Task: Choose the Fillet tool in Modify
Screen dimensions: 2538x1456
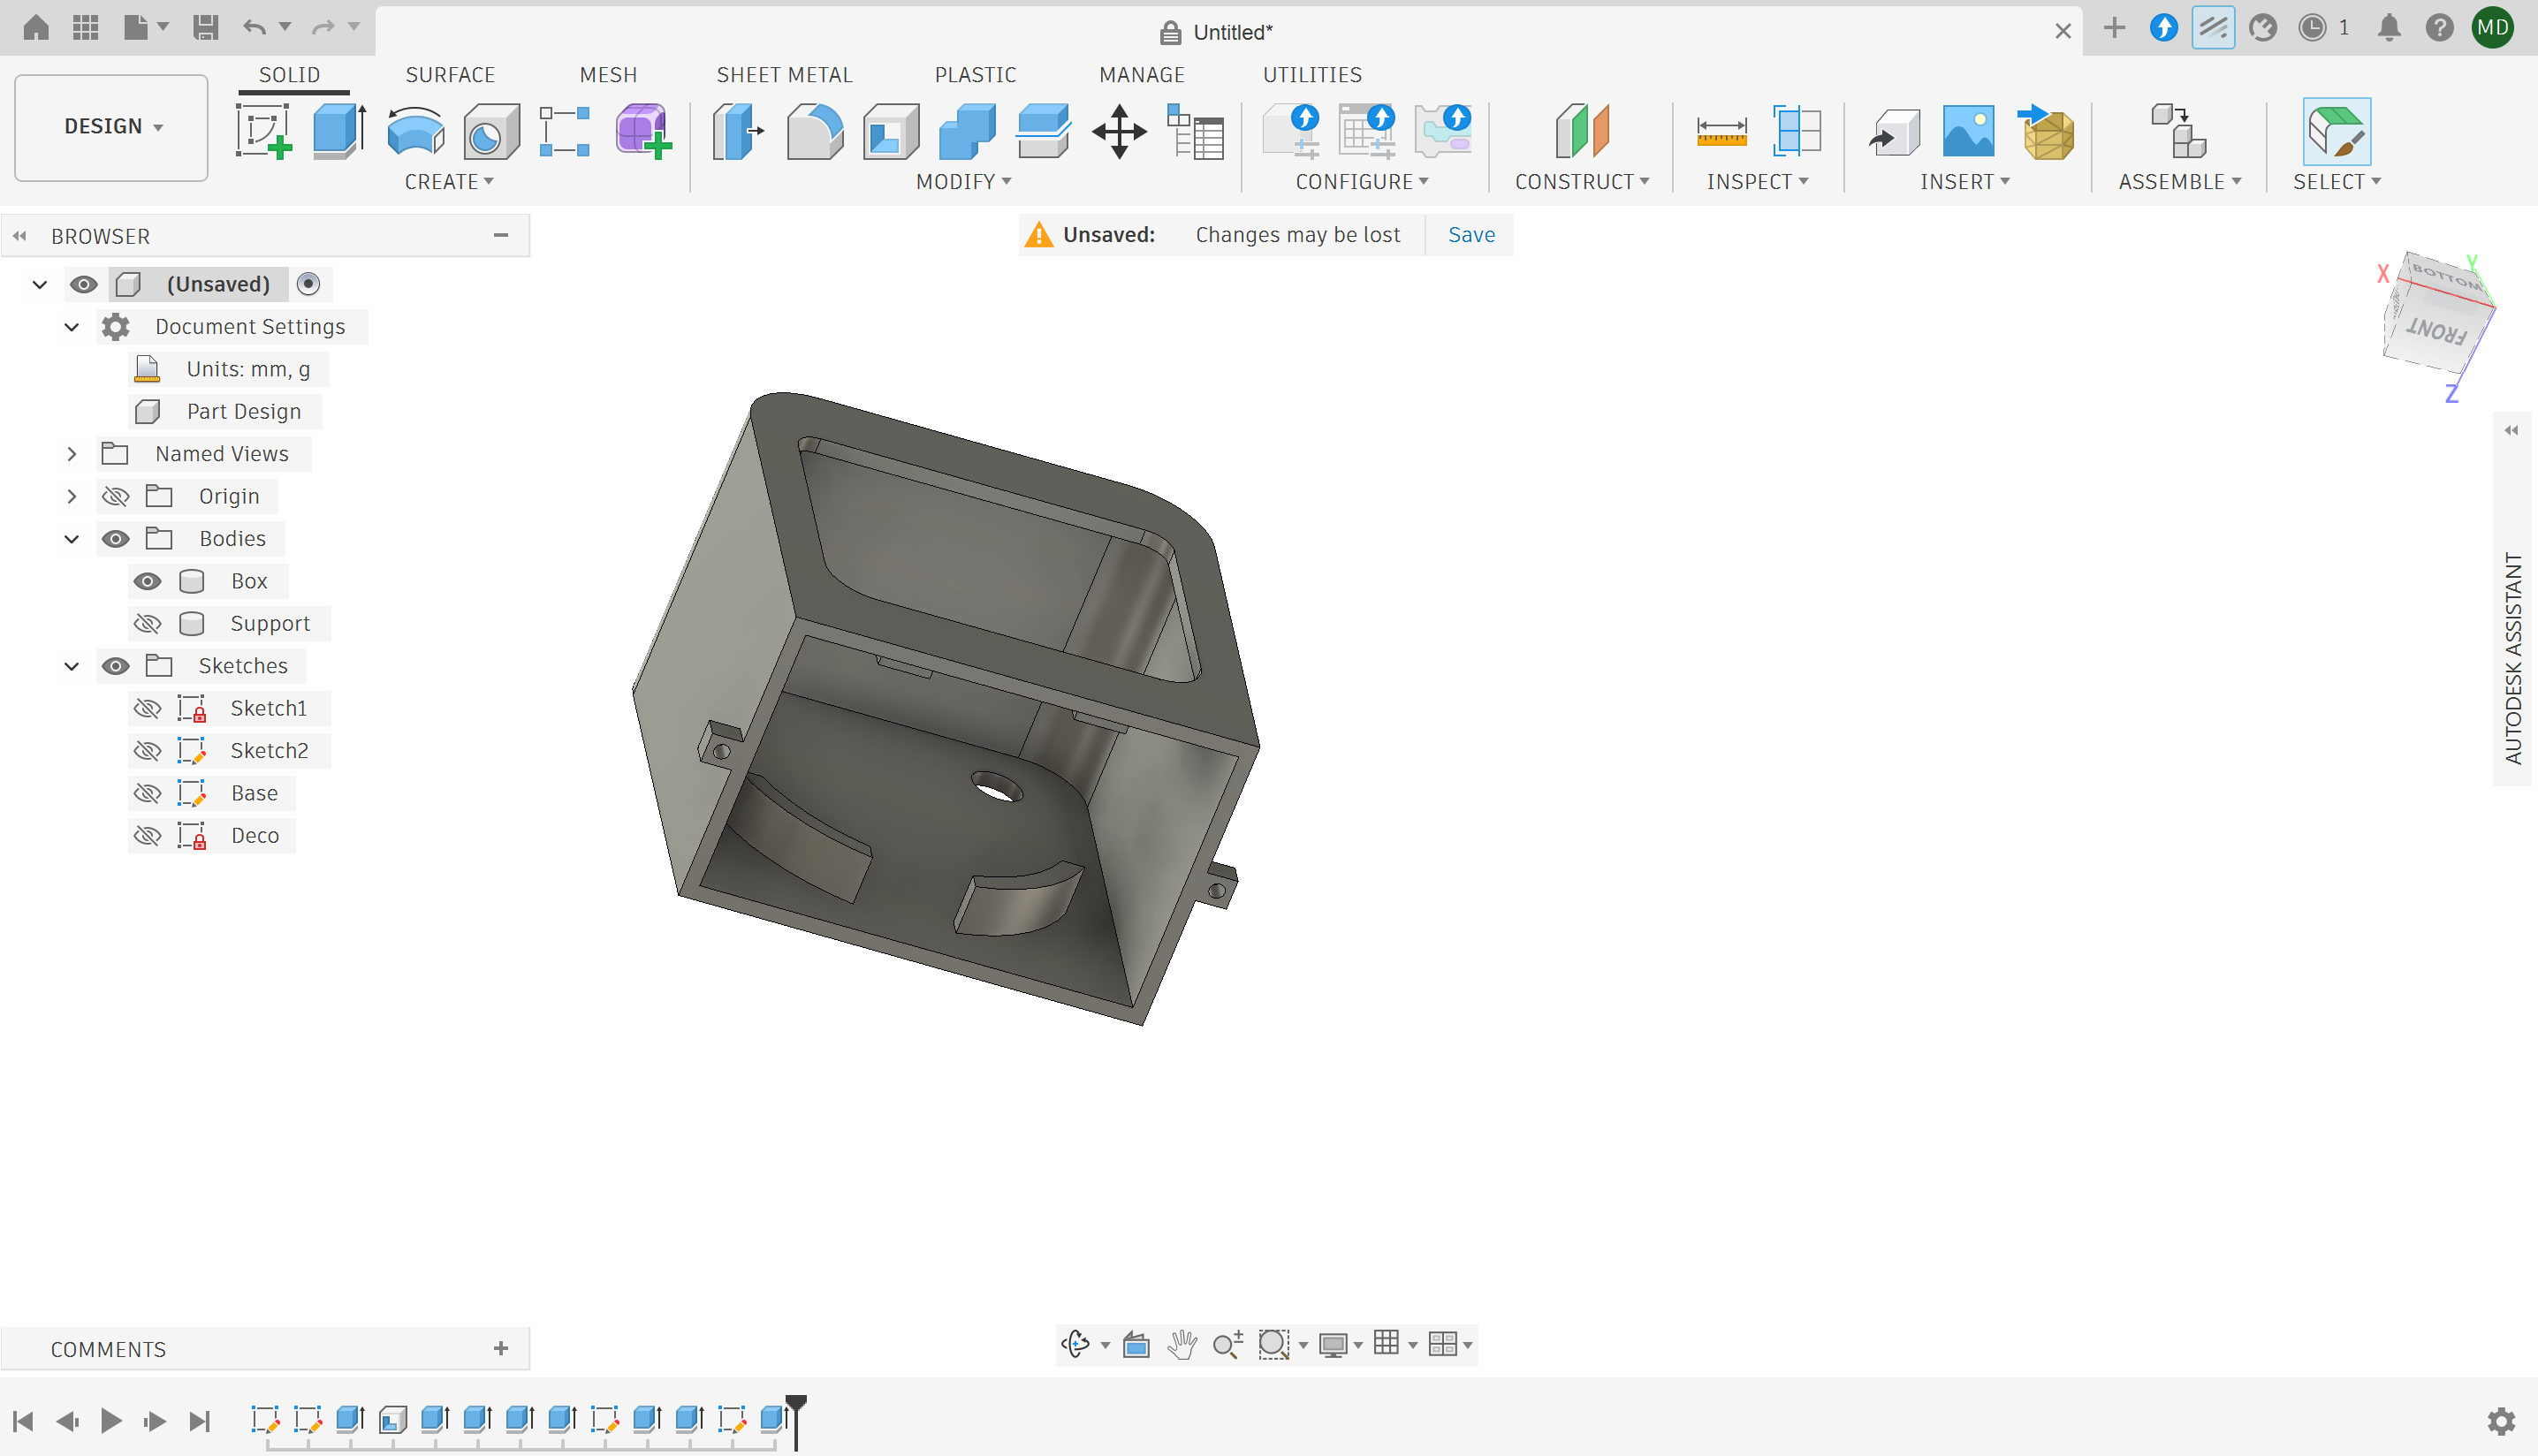Action: click(x=814, y=131)
